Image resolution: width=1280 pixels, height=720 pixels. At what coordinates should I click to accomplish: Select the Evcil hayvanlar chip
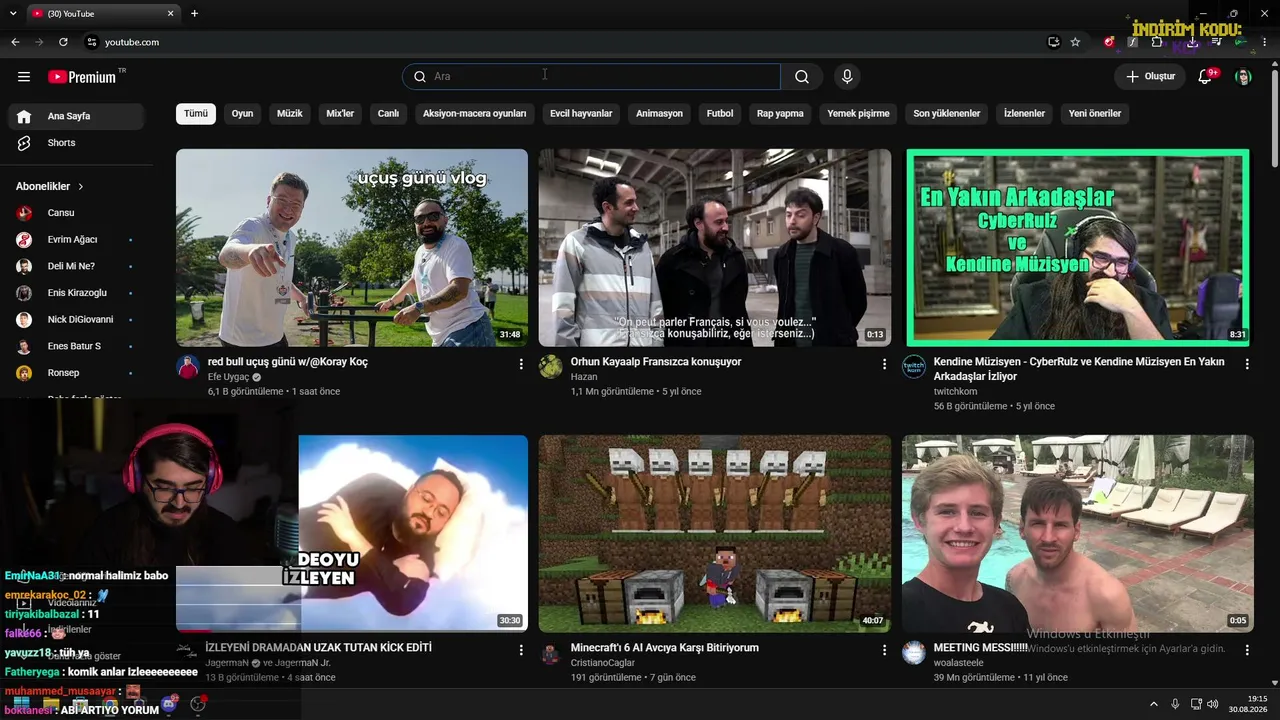pyautogui.click(x=581, y=114)
